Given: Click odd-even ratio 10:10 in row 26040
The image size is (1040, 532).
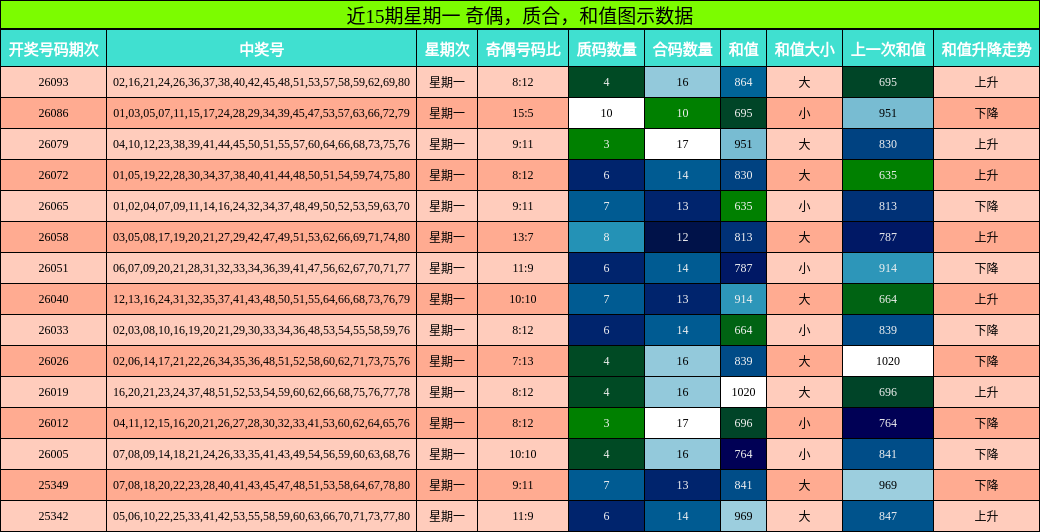Looking at the screenshot, I should click(x=523, y=299).
